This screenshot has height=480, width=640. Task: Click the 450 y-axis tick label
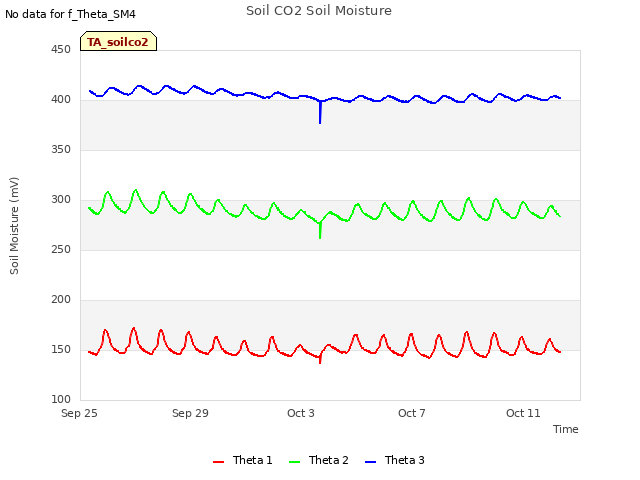pos(61,49)
